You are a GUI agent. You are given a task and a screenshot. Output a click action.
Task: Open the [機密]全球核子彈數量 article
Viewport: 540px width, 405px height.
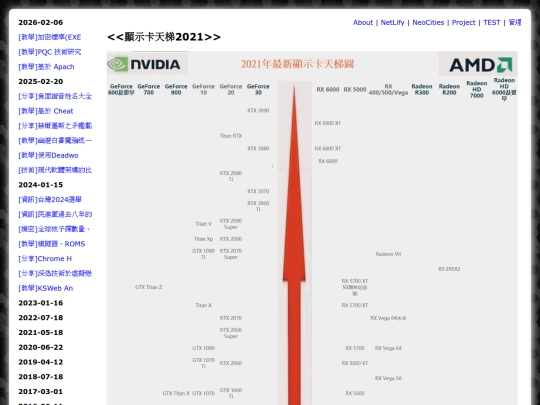pos(54,229)
